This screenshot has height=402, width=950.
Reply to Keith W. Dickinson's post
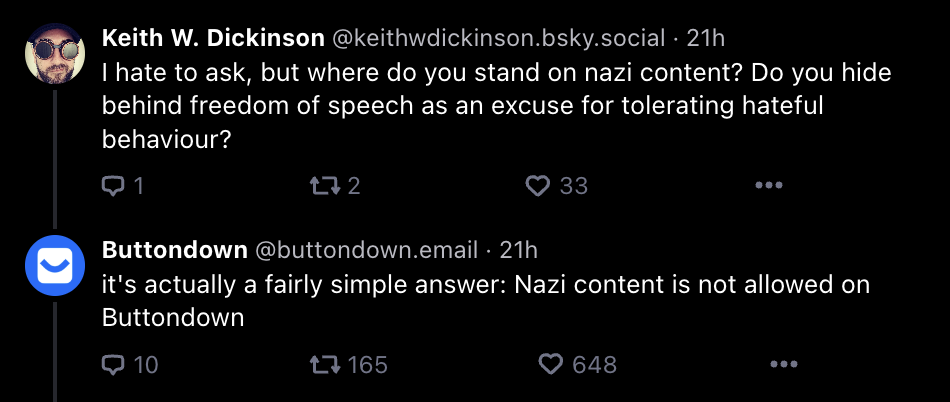pyautogui.click(x=114, y=185)
